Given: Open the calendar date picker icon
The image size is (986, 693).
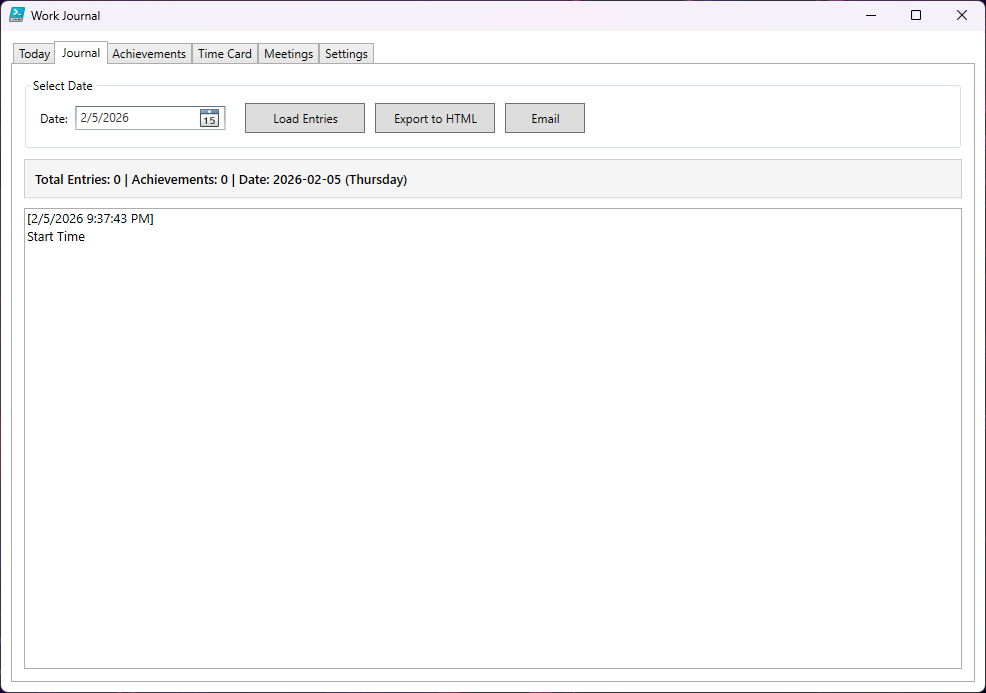Looking at the screenshot, I should (209, 118).
